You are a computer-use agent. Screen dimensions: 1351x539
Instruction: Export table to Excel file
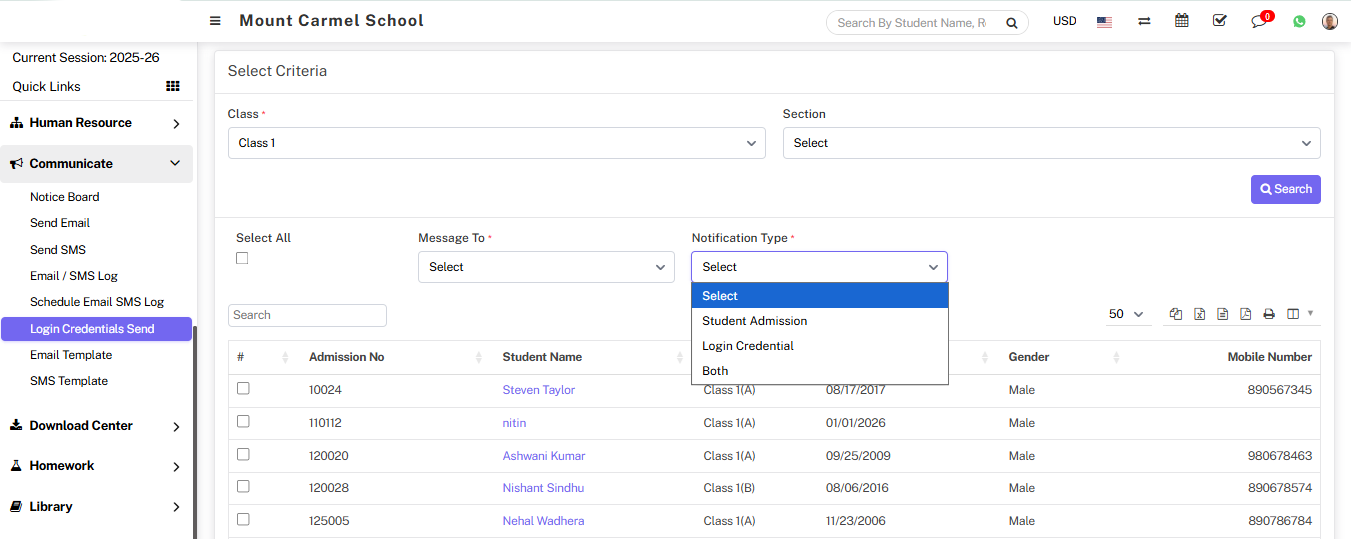(1199, 314)
